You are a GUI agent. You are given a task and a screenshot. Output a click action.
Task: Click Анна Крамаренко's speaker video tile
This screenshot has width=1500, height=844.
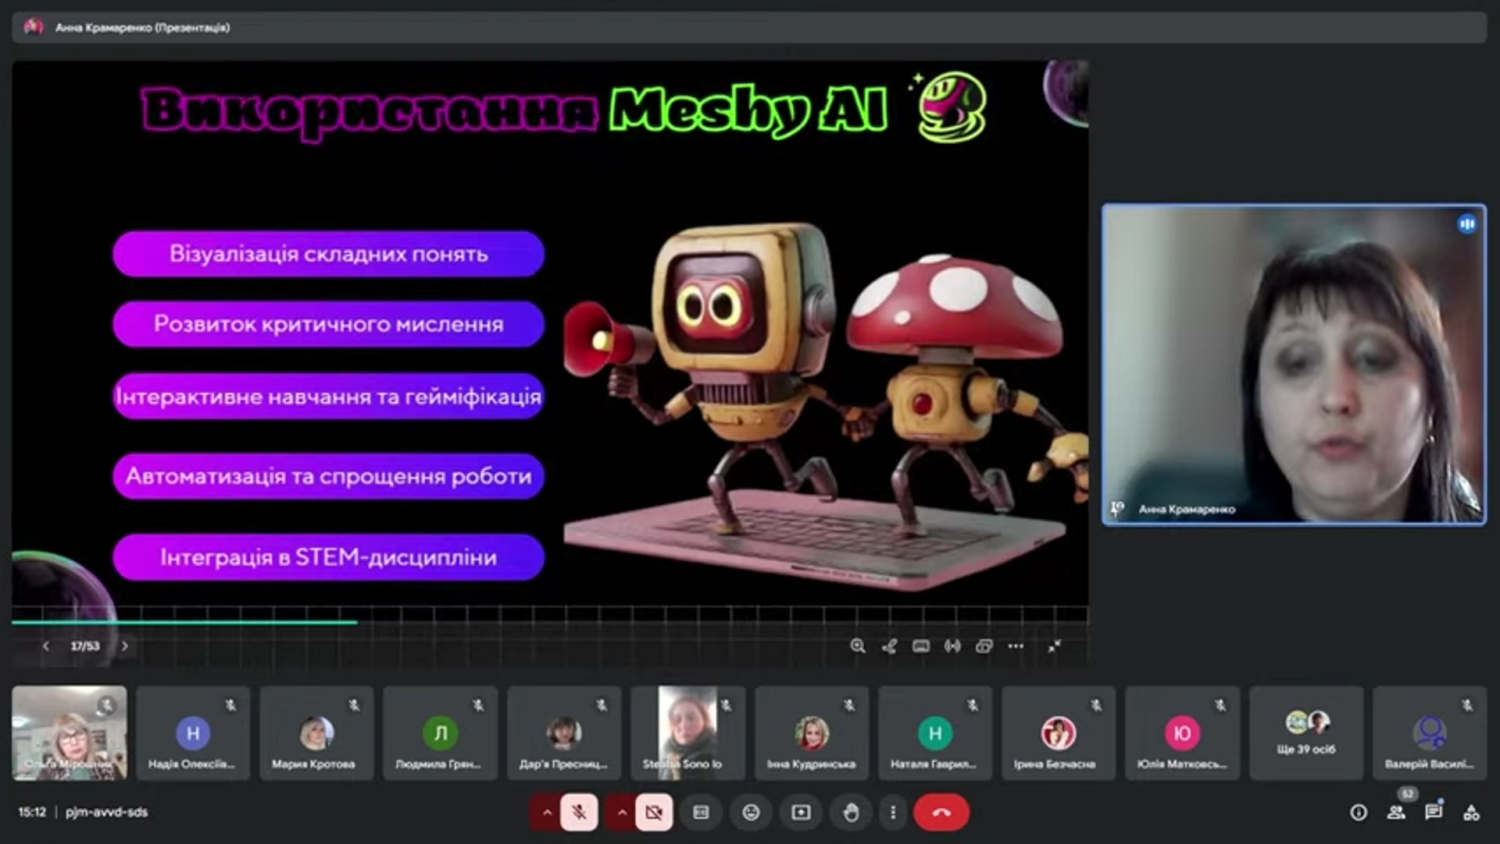[1294, 365]
